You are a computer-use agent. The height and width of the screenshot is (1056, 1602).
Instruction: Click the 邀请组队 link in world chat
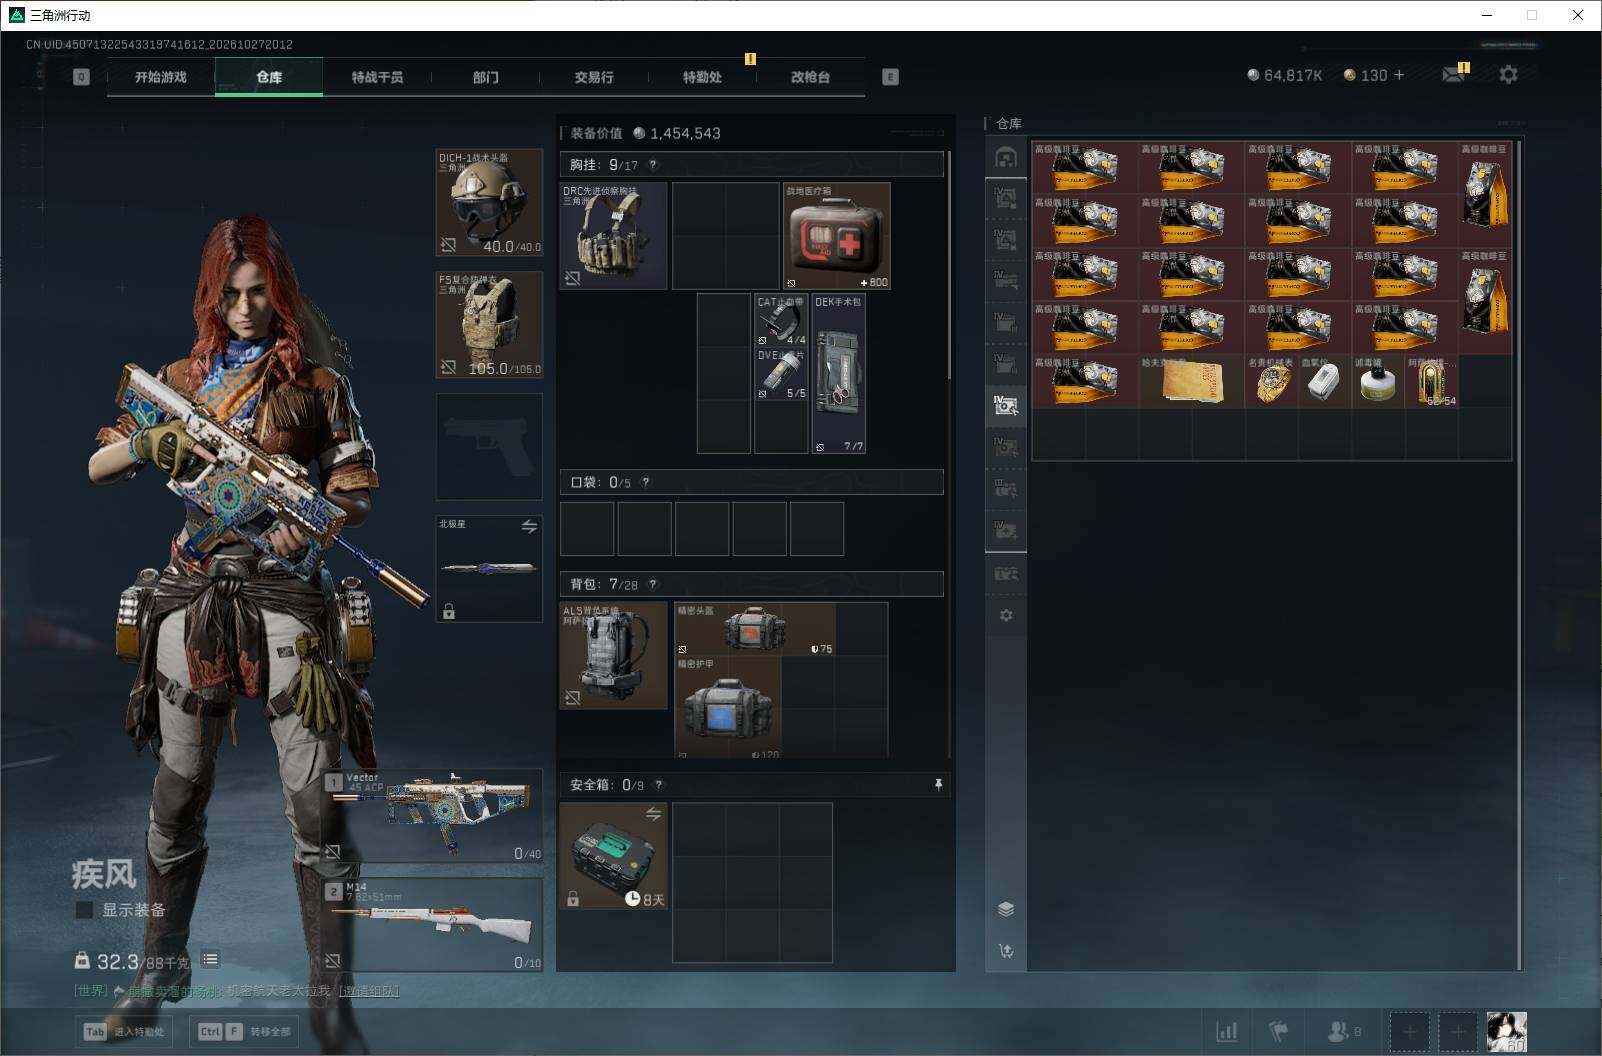tap(369, 991)
